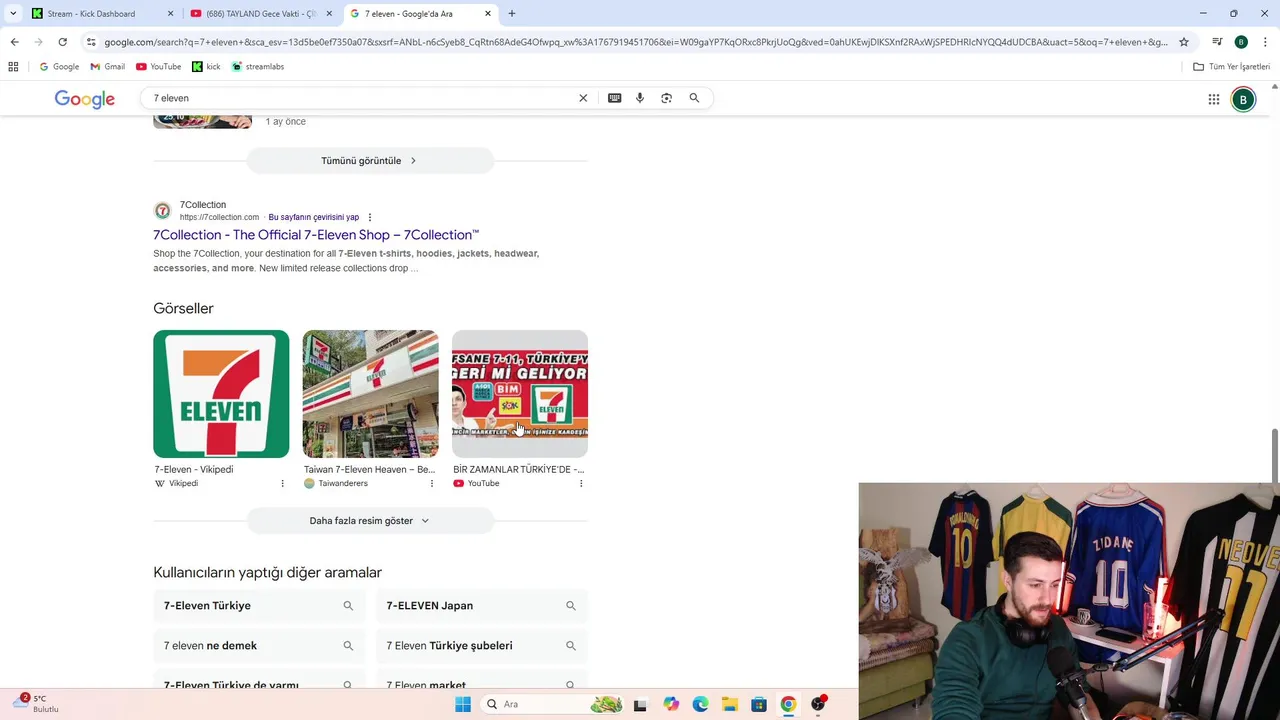This screenshot has width=1280, height=720.
Task: Focus the Google search input field
Action: 360,98
